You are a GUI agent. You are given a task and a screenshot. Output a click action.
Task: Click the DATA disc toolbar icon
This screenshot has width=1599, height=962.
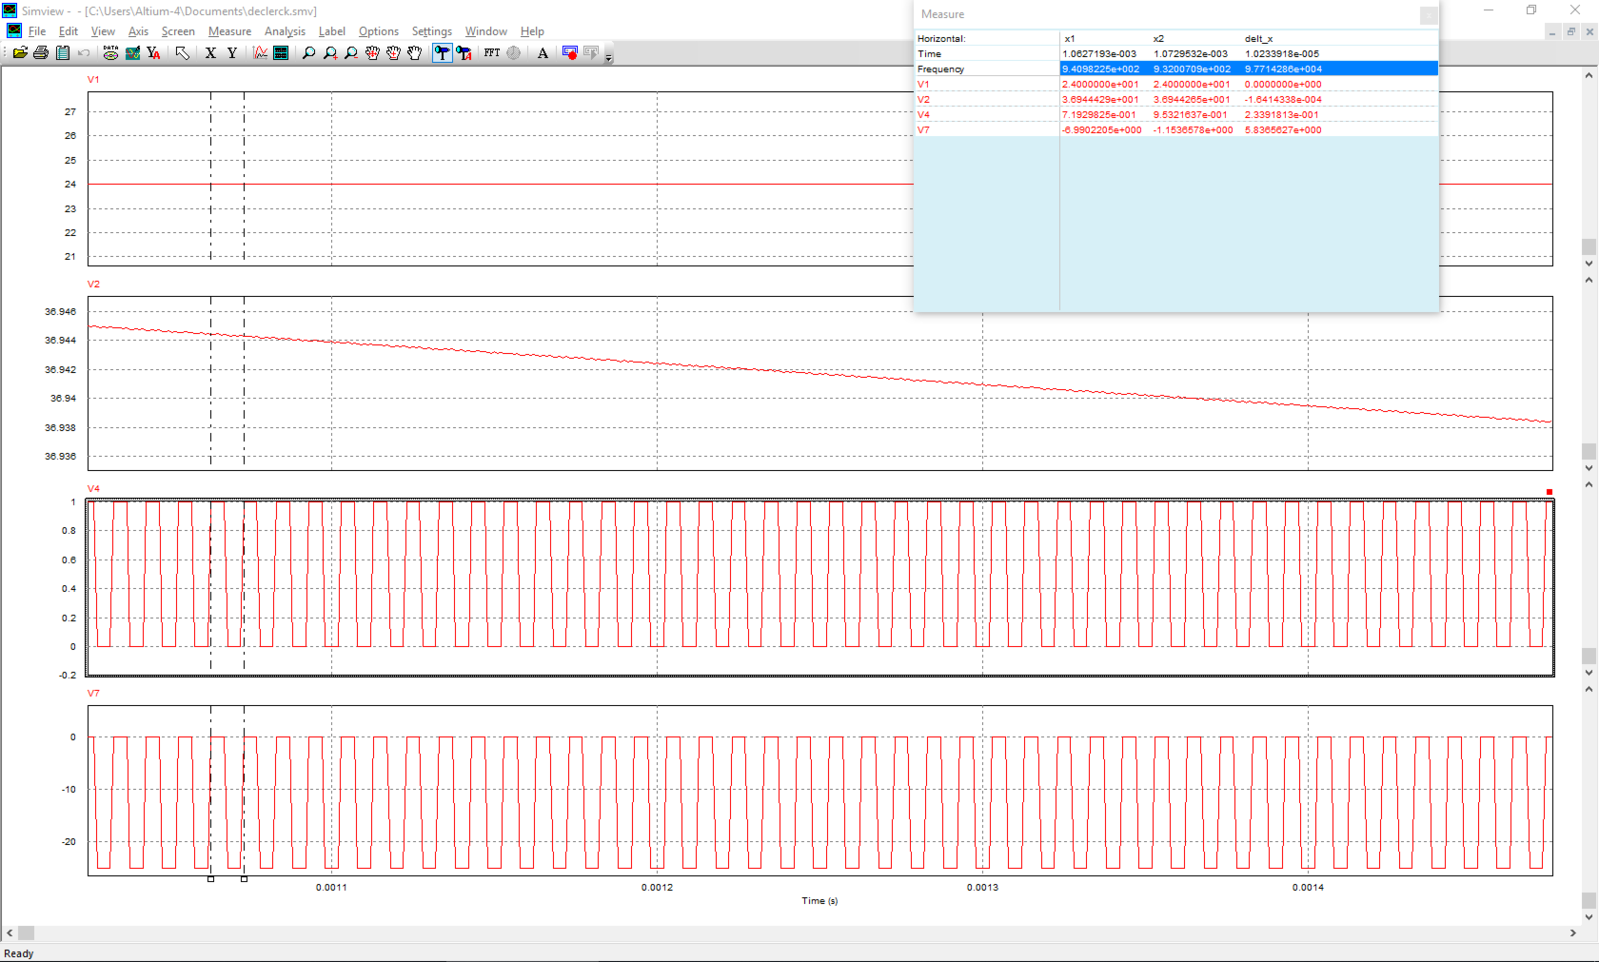[110, 53]
